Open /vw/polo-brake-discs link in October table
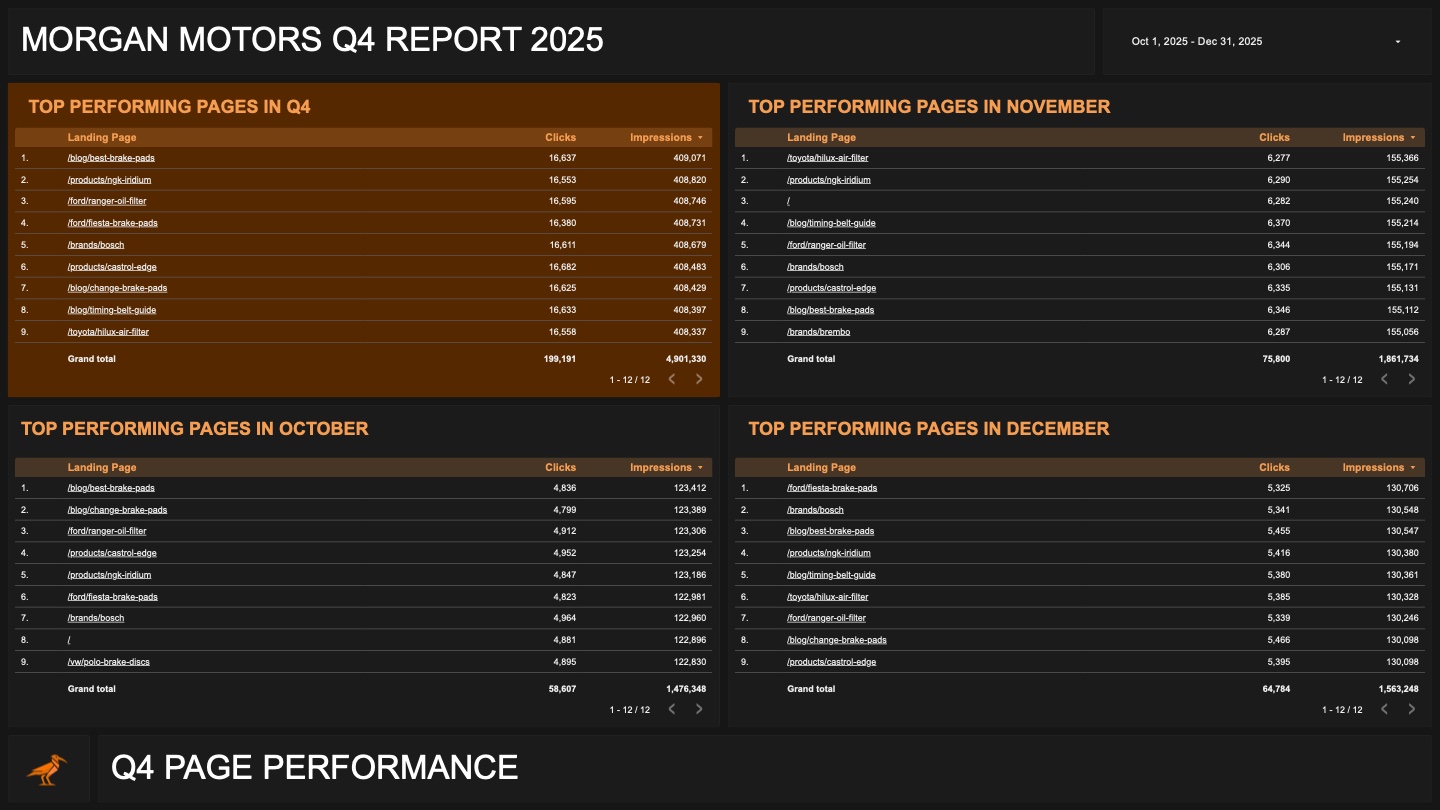 [108, 662]
